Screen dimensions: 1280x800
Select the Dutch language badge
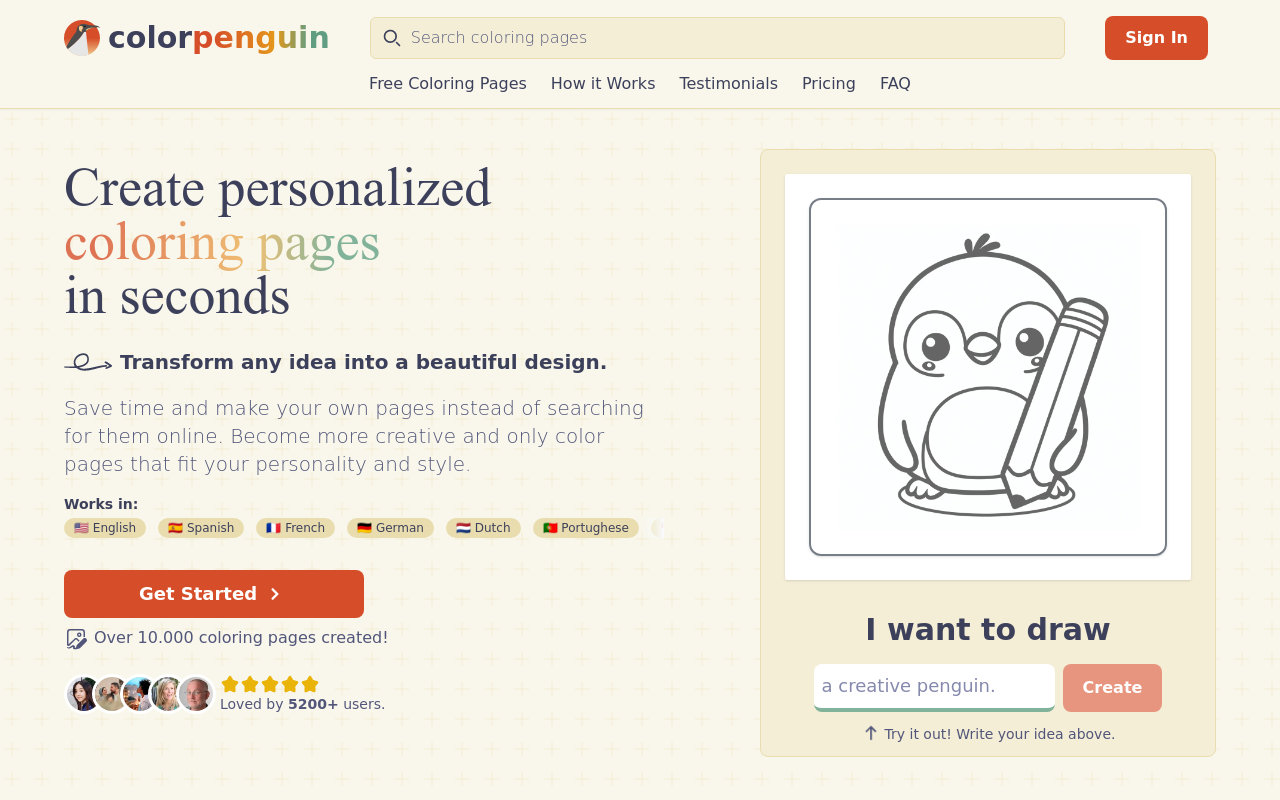[x=484, y=528]
